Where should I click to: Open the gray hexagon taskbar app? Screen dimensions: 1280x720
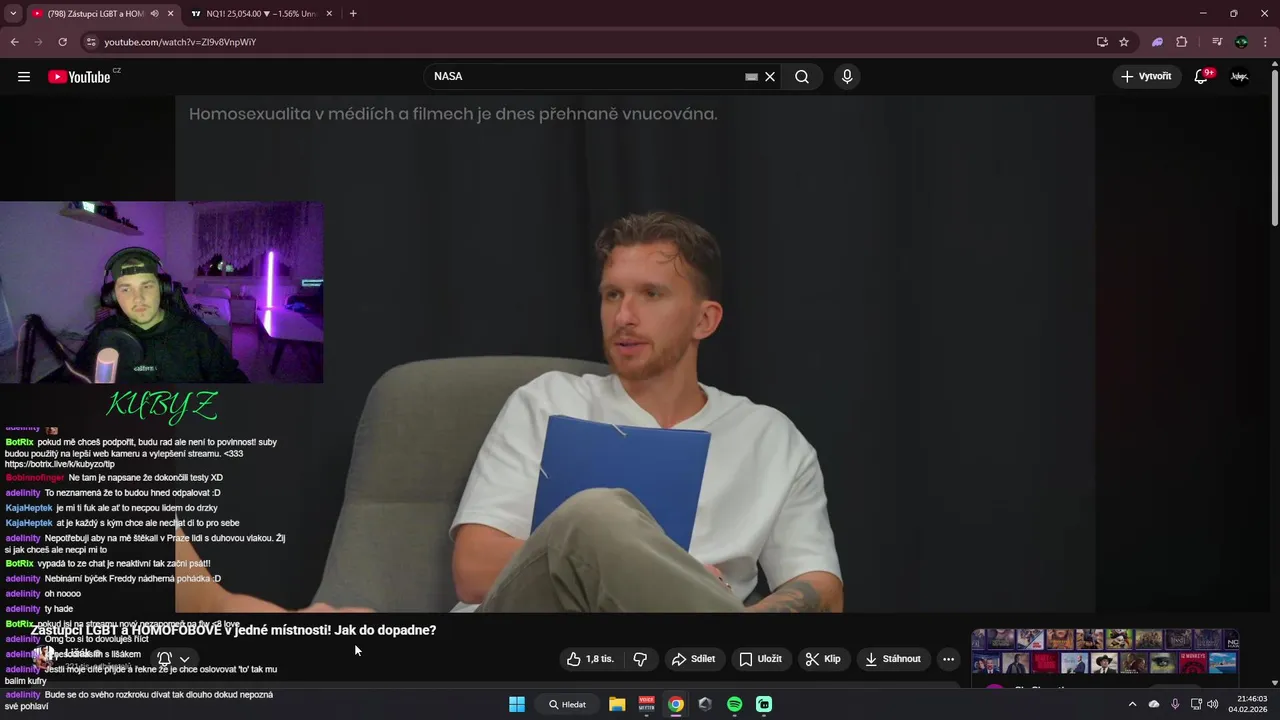pyautogui.click(x=705, y=704)
